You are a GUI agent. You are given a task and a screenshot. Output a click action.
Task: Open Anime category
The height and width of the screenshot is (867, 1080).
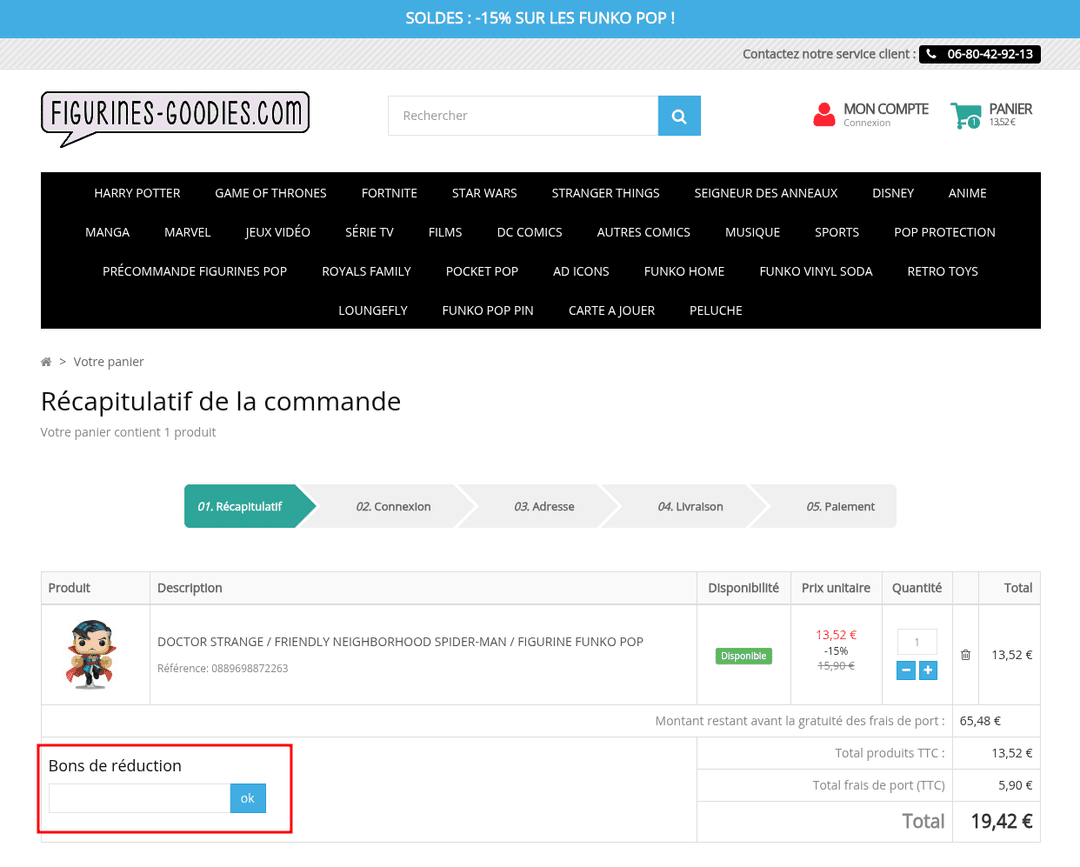tap(967, 193)
